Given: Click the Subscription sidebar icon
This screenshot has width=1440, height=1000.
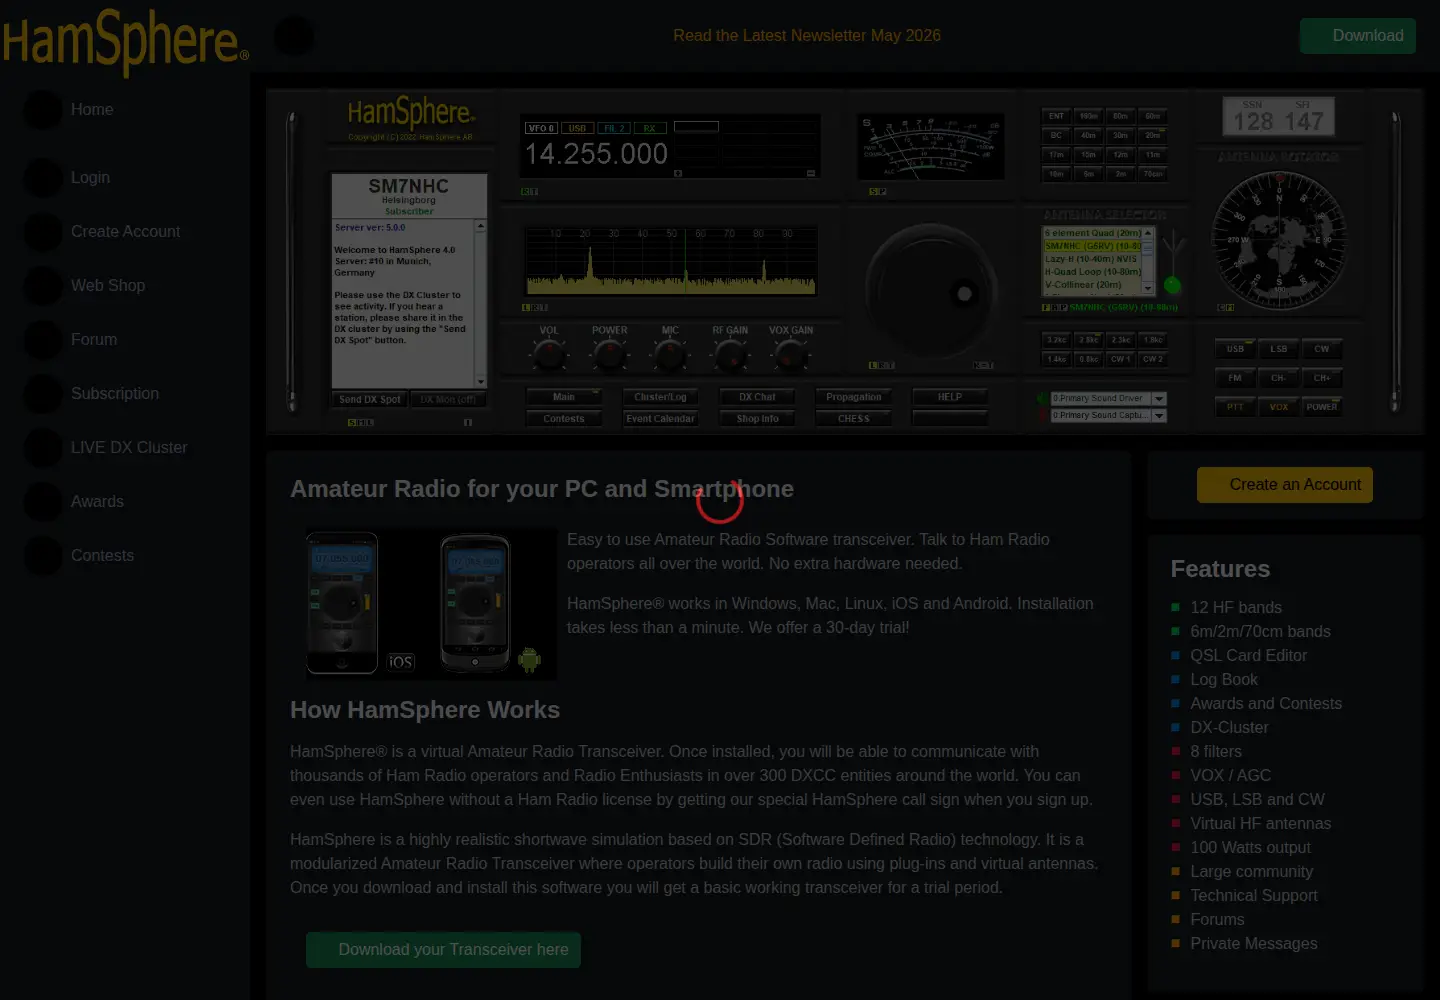Looking at the screenshot, I should click(43, 394).
